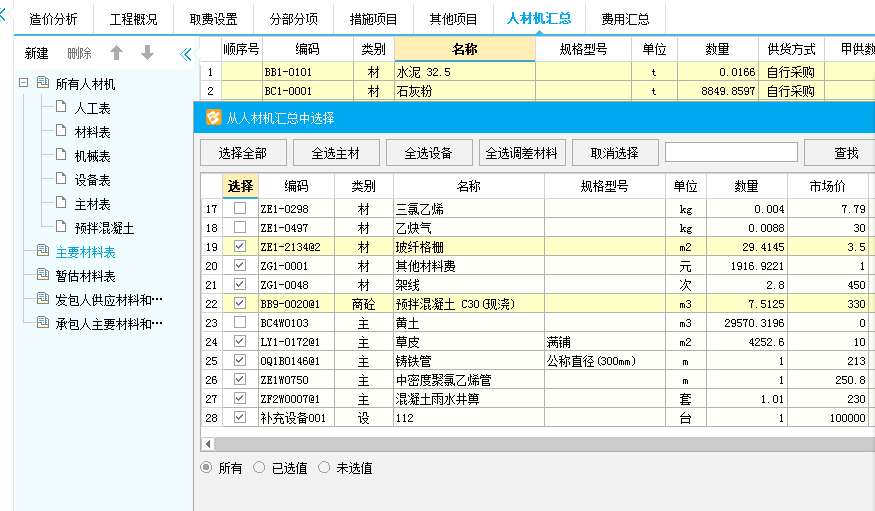
Task: Click 删除 in the left panel toolbar
Action: [x=79, y=54]
